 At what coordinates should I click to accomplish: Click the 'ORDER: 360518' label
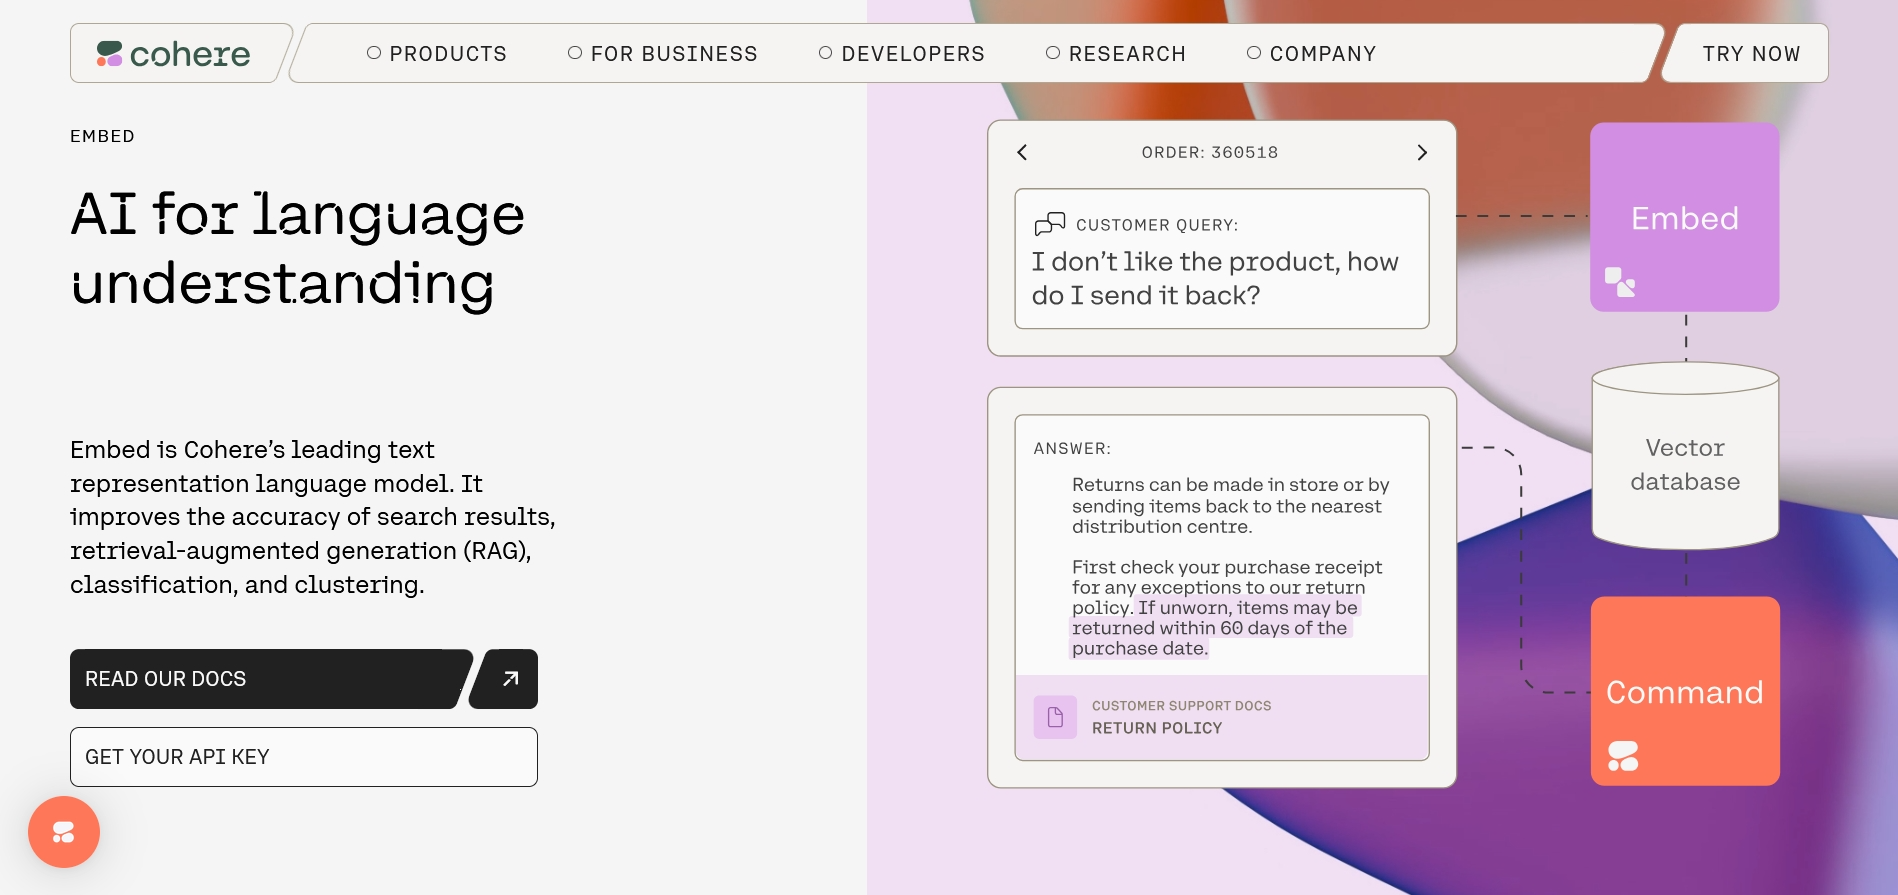point(1210,152)
